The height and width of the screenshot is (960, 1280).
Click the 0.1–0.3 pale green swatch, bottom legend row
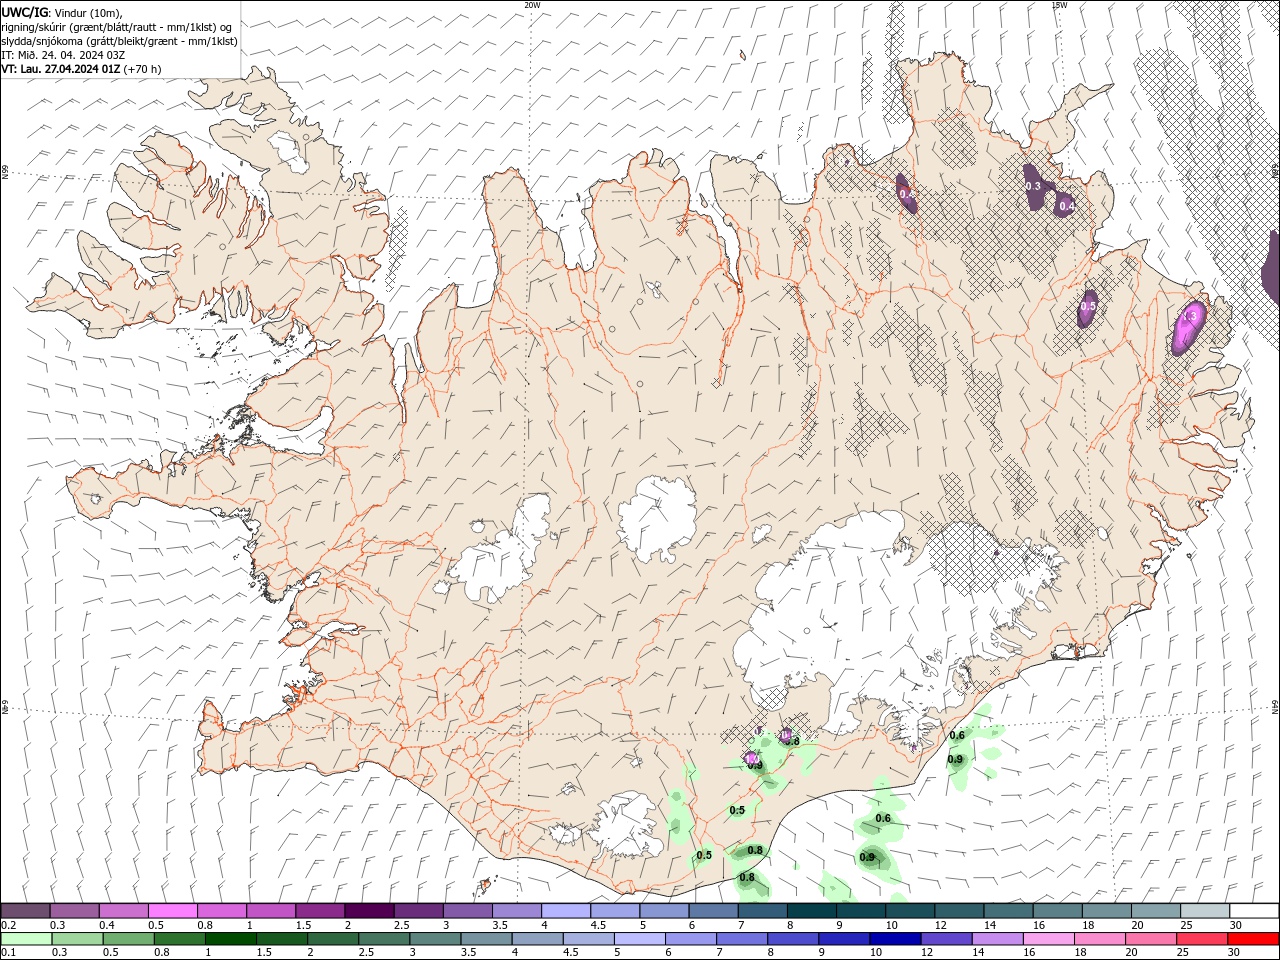[x=27, y=939]
